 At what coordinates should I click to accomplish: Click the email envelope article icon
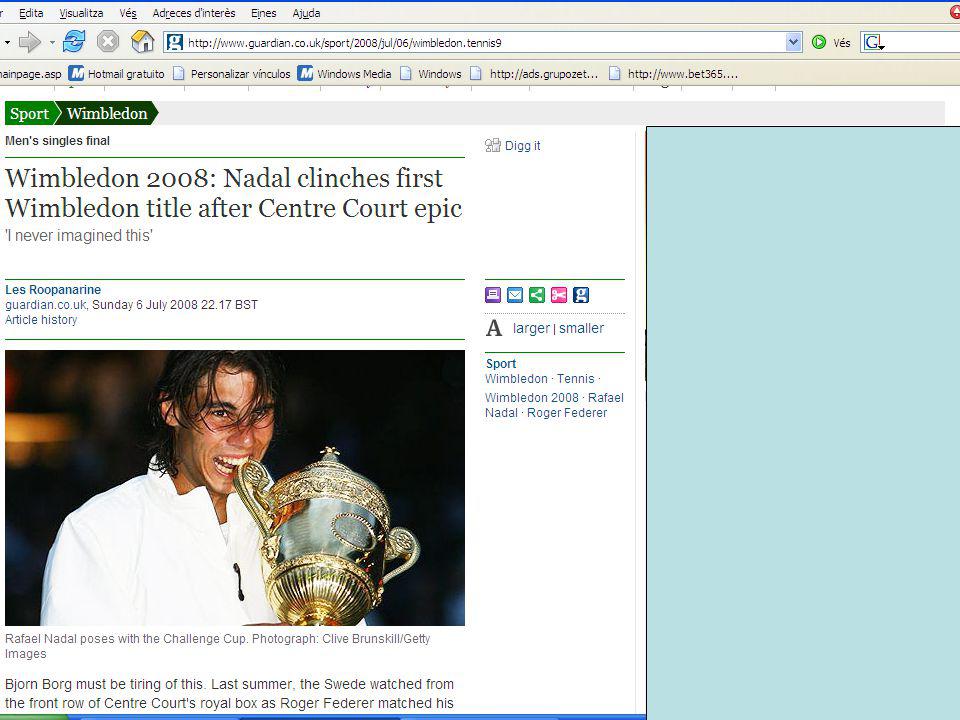coord(515,295)
